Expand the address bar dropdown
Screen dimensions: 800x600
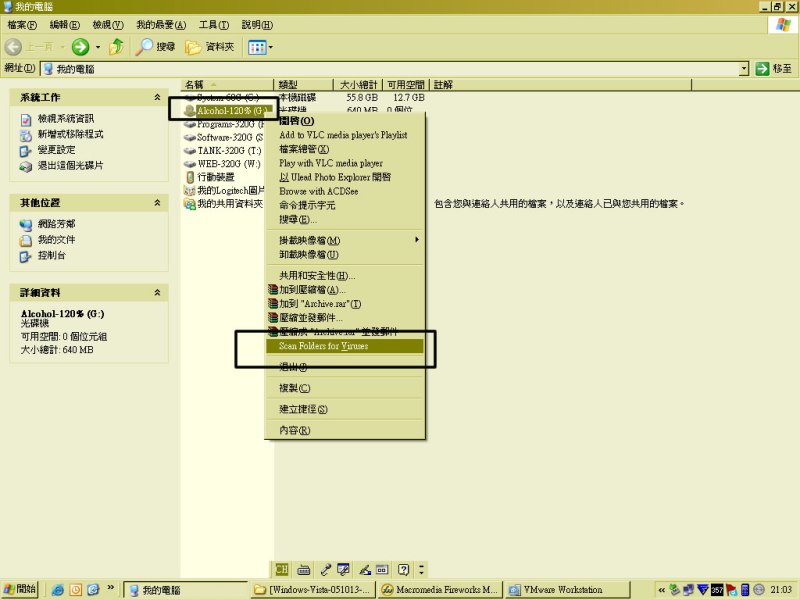744,68
